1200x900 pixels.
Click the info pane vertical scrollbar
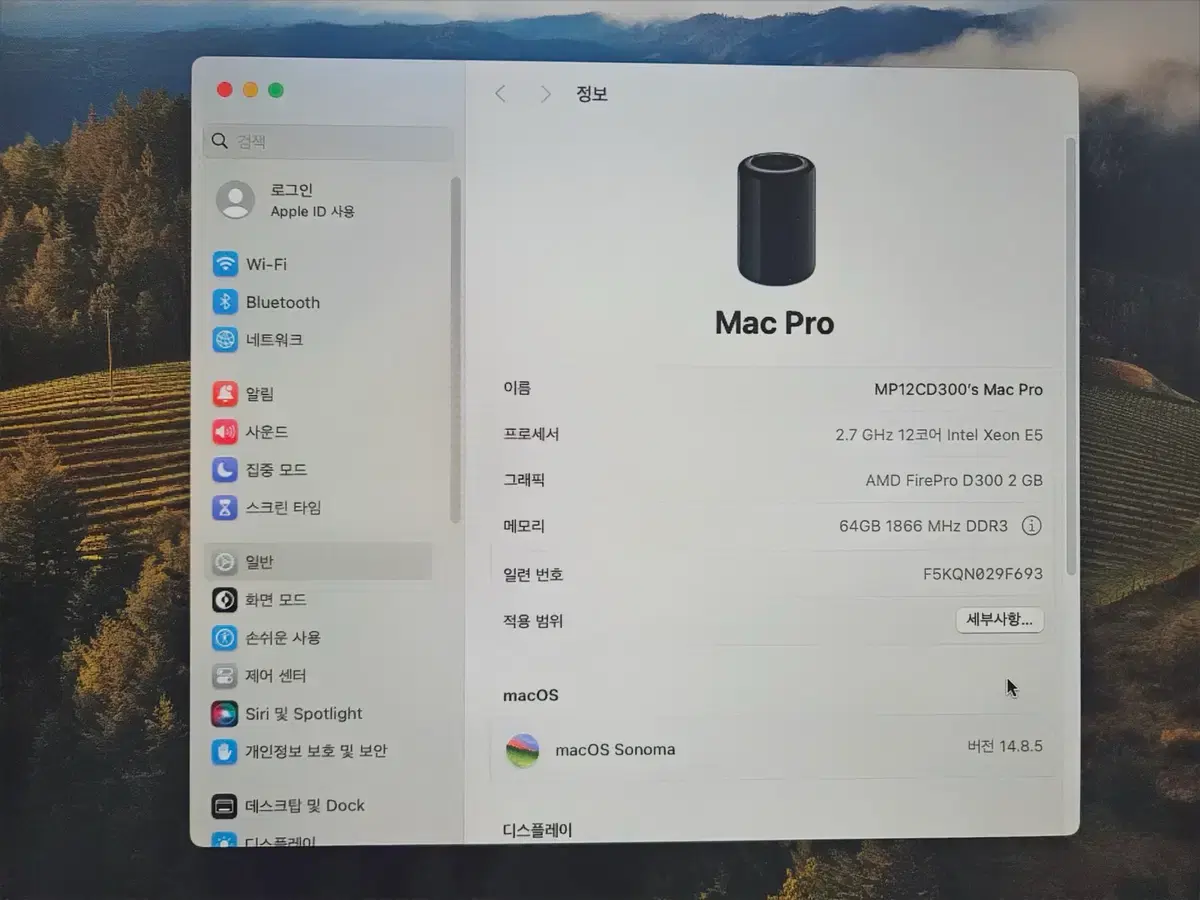(1071, 356)
